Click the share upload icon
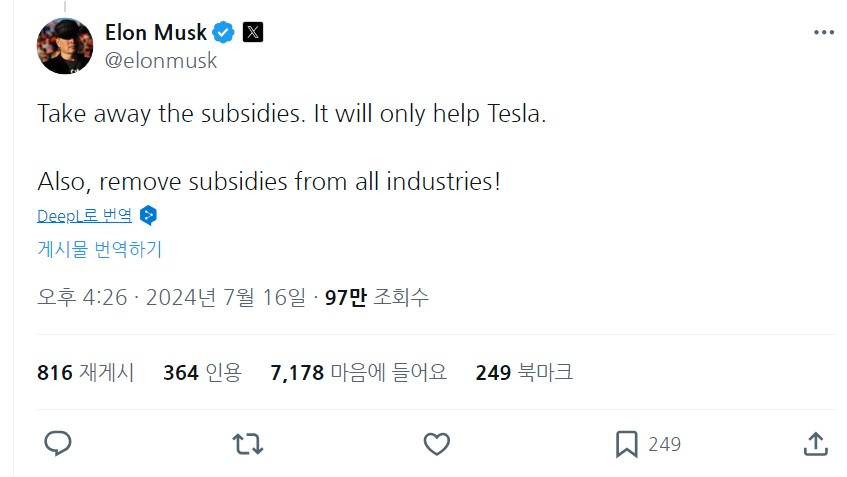 point(815,443)
